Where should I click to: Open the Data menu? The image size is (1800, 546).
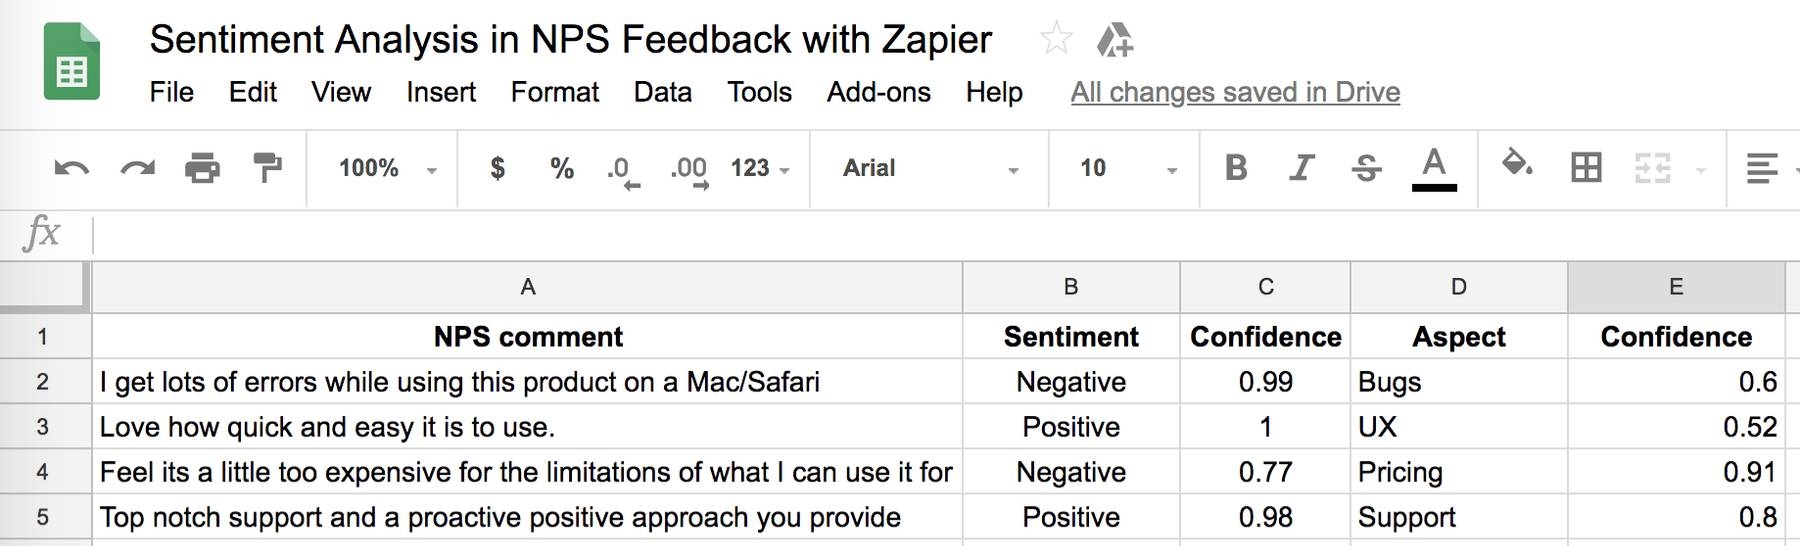[662, 92]
